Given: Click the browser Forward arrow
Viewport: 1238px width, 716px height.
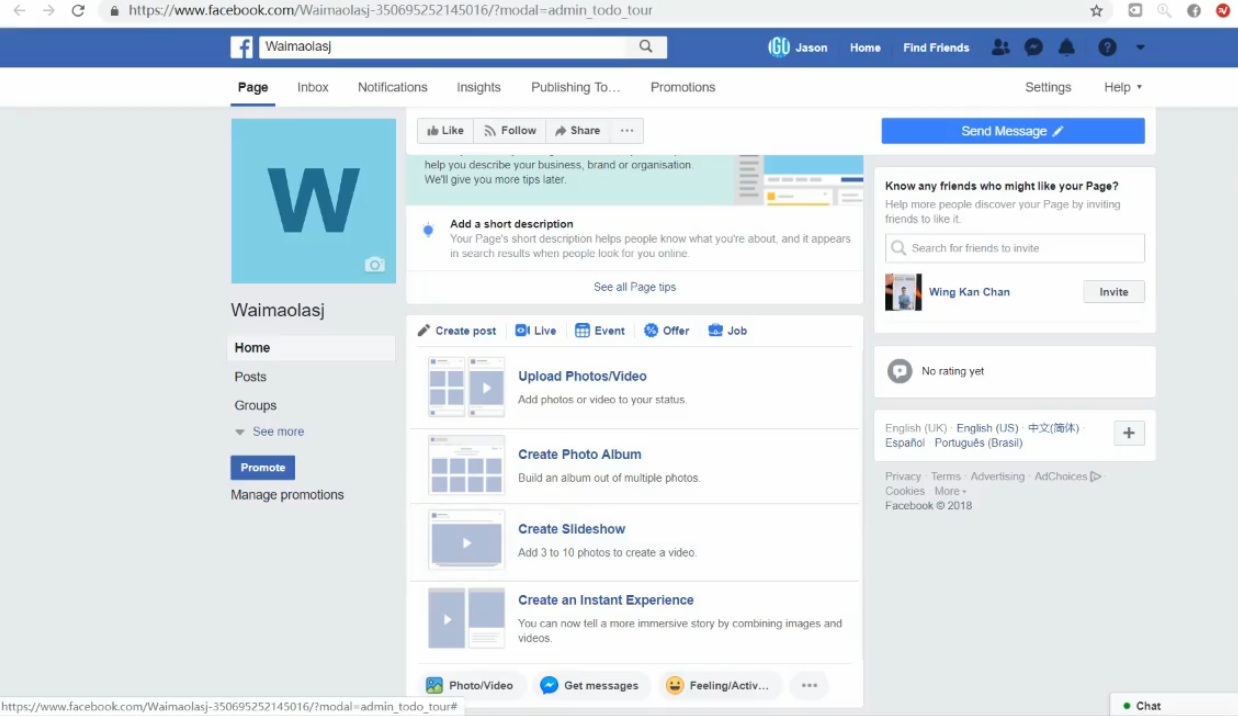Looking at the screenshot, I should [x=48, y=11].
